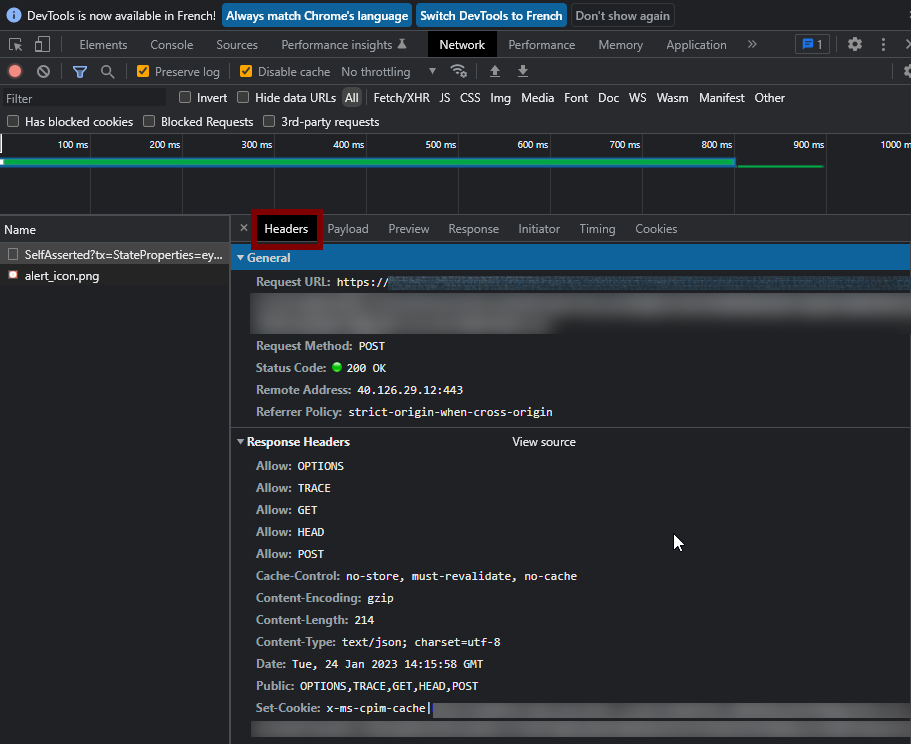This screenshot has width=911, height=744.
Task: Open the No throttling dropdown
Action: tap(388, 71)
